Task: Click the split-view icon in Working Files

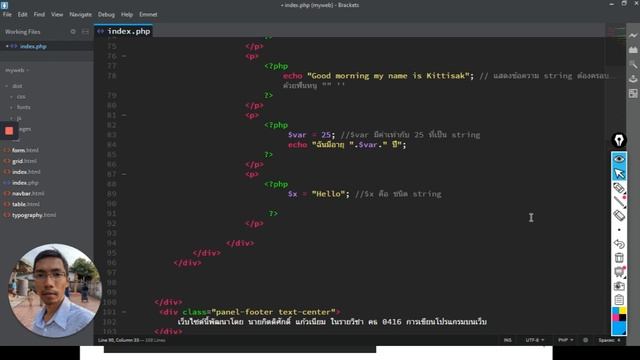Action: 85,31
